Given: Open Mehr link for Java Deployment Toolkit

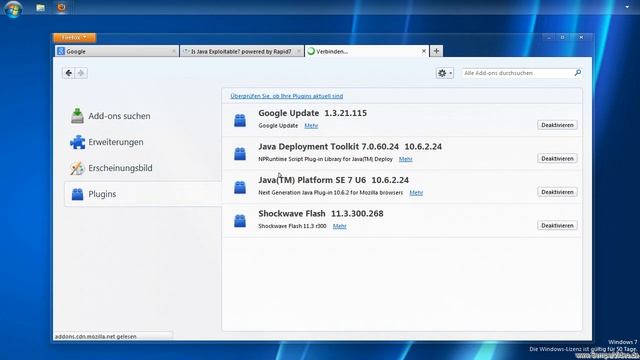Looking at the screenshot, I should click(x=405, y=159).
